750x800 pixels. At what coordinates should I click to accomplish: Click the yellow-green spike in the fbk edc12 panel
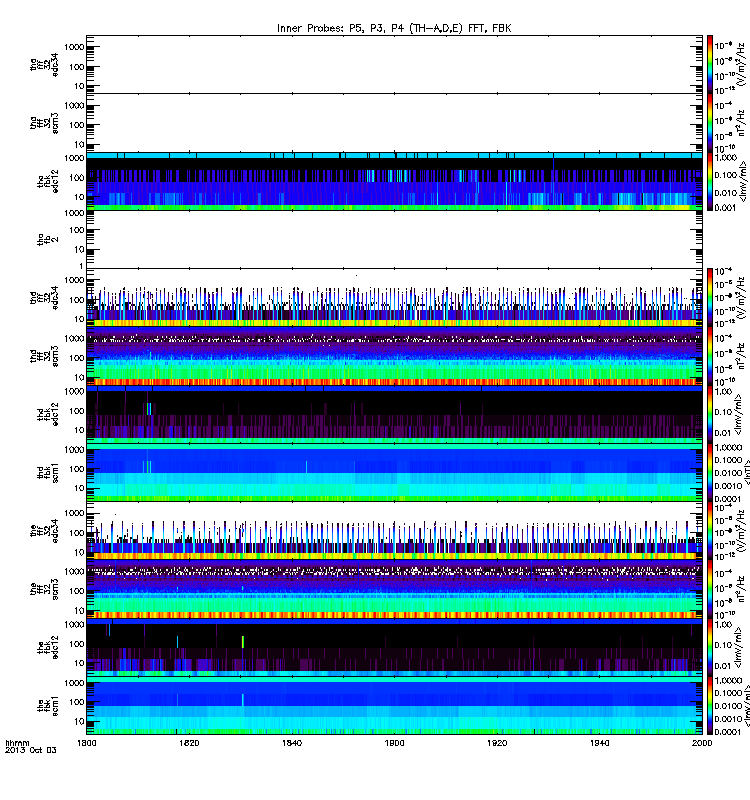[x=243, y=642]
